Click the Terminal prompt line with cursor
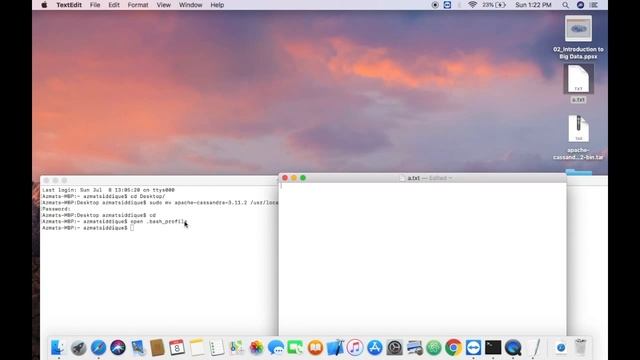Image resolution: width=640 pixels, height=360 pixels. (88, 228)
